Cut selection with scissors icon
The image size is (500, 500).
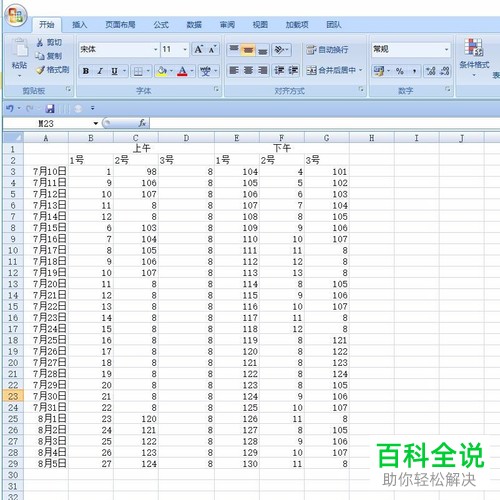(40, 43)
